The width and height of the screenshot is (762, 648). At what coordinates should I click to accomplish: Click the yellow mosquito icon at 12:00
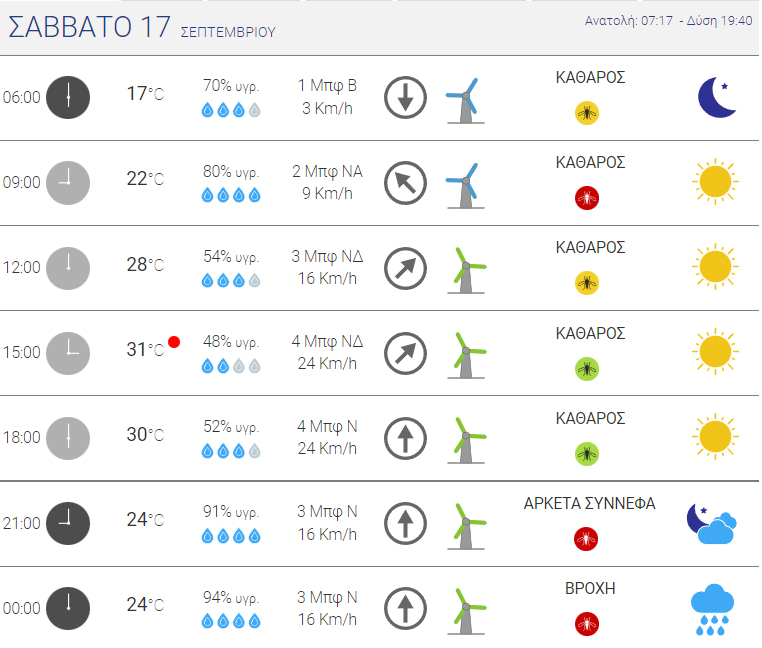[587, 283]
